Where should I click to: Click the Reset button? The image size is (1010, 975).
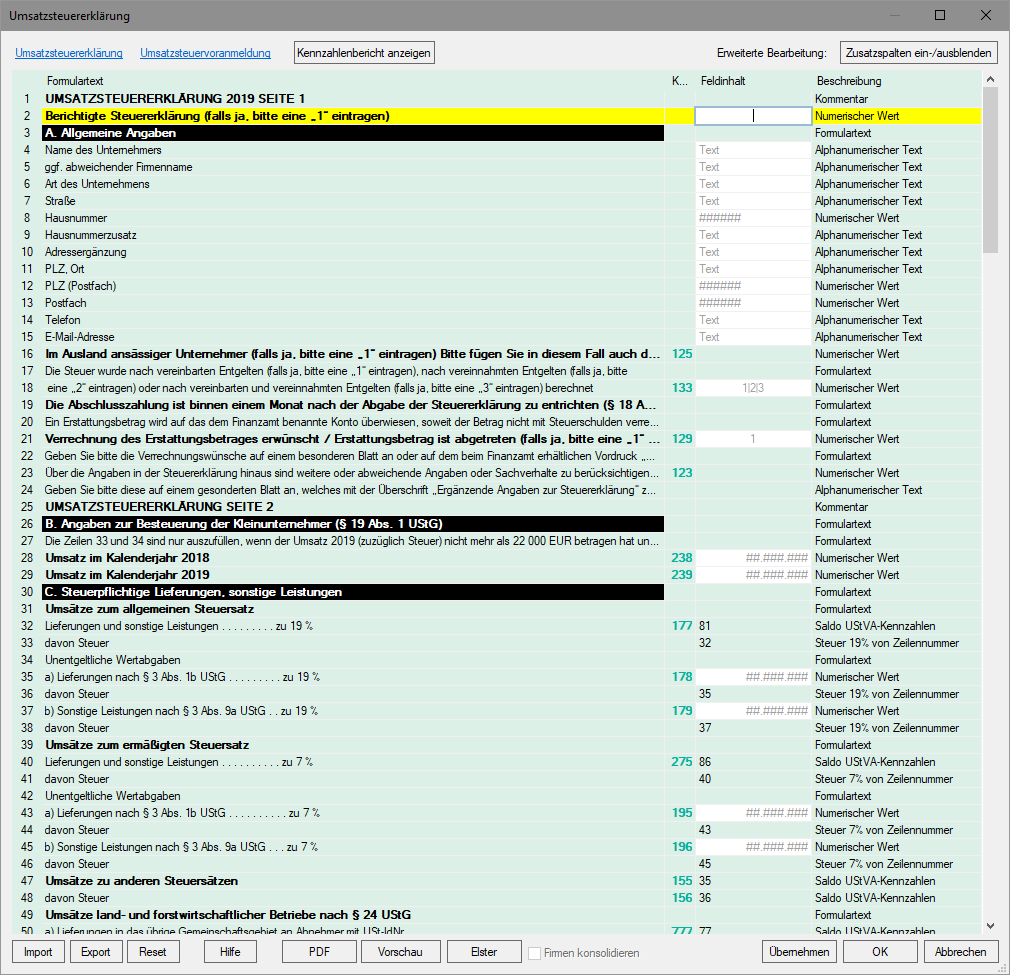pos(153,952)
